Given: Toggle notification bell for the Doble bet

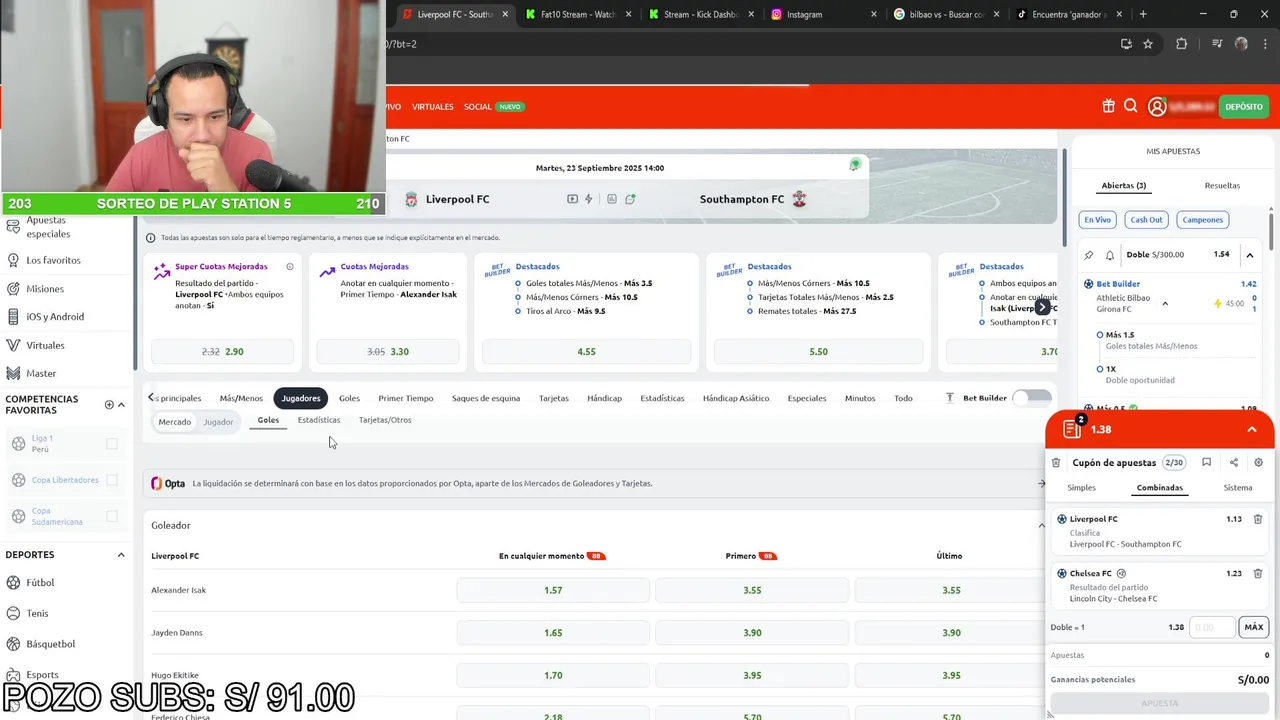Looking at the screenshot, I should (x=1109, y=255).
